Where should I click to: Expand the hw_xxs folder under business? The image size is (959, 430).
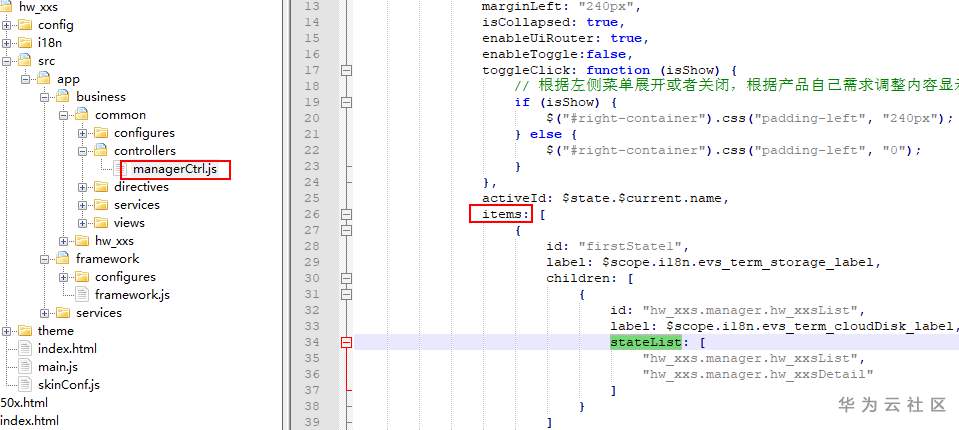(x=64, y=241)
